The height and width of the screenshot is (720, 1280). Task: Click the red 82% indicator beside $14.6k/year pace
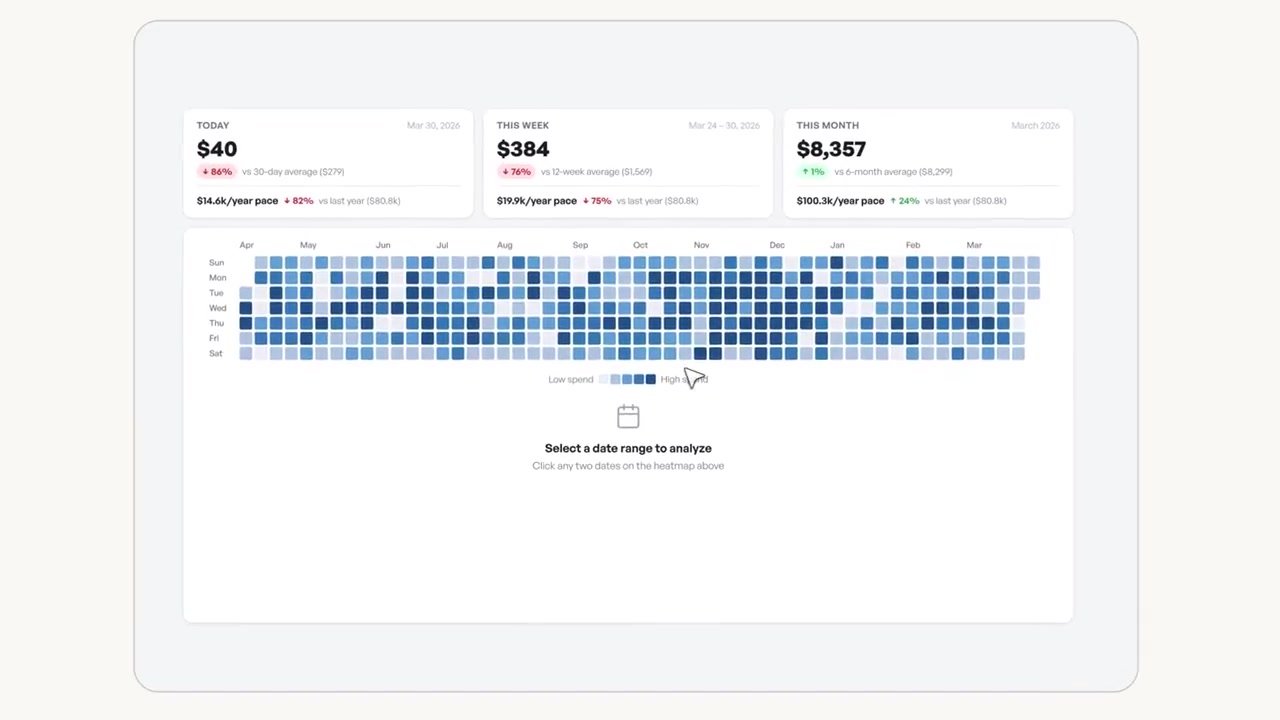(299, 201)
